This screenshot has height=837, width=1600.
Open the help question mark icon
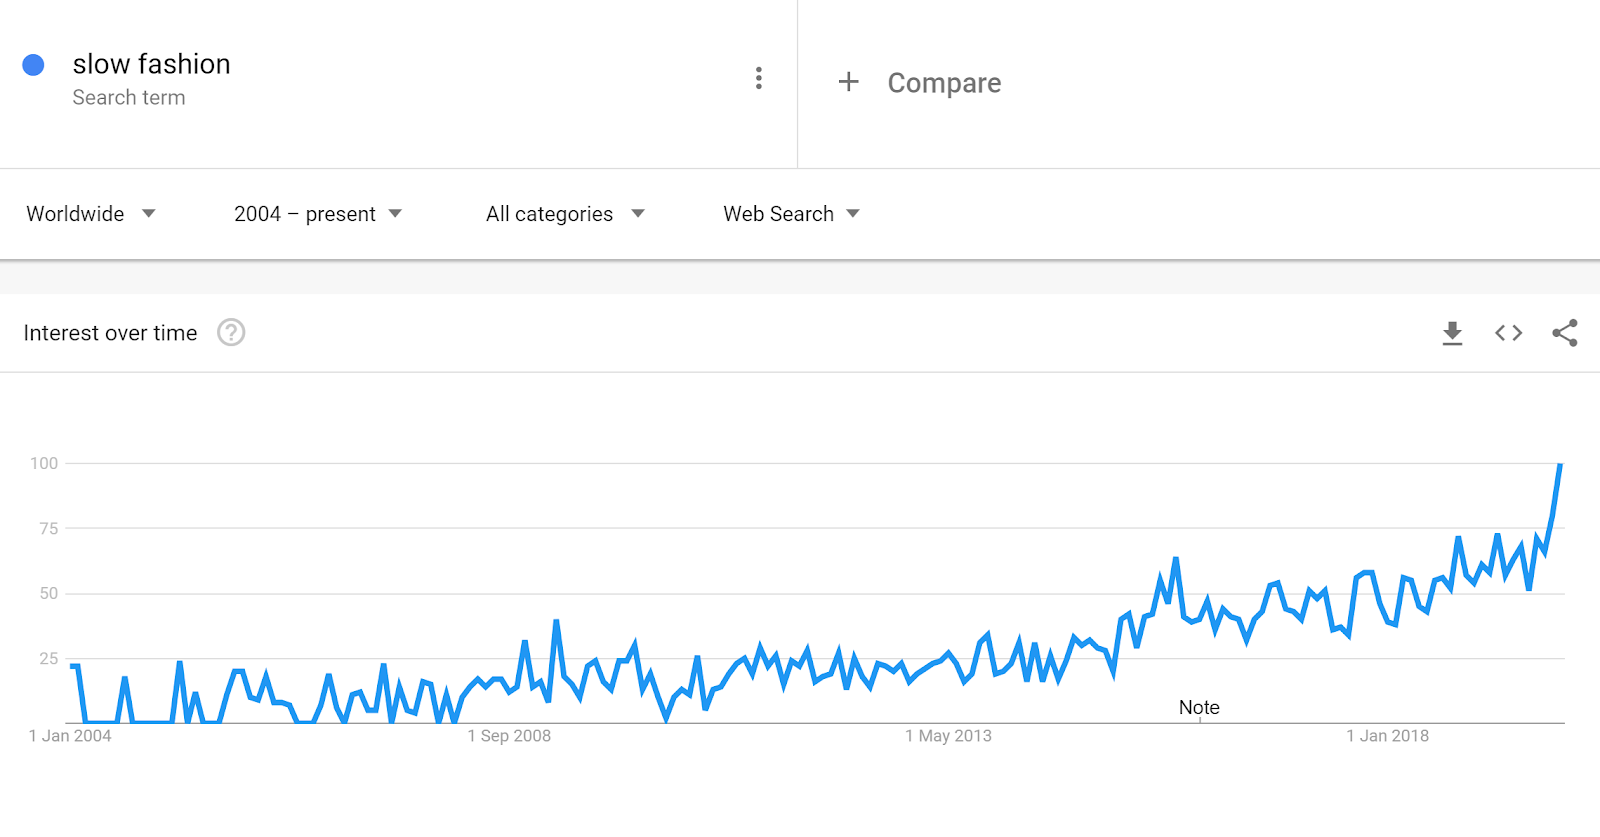pyautogui.click(x=231, y=332)
